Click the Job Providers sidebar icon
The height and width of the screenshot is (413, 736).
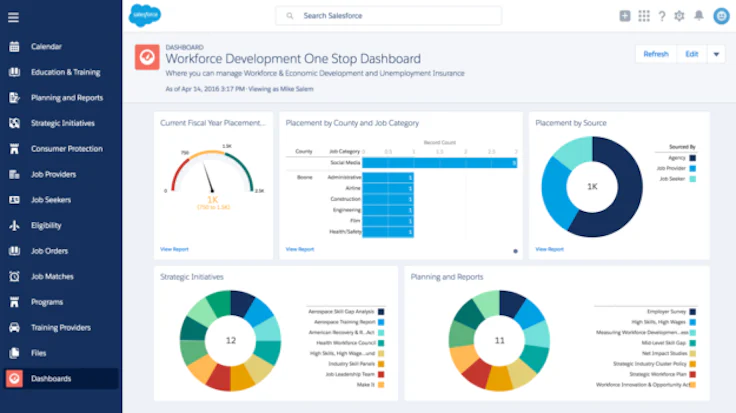point(14,174)
